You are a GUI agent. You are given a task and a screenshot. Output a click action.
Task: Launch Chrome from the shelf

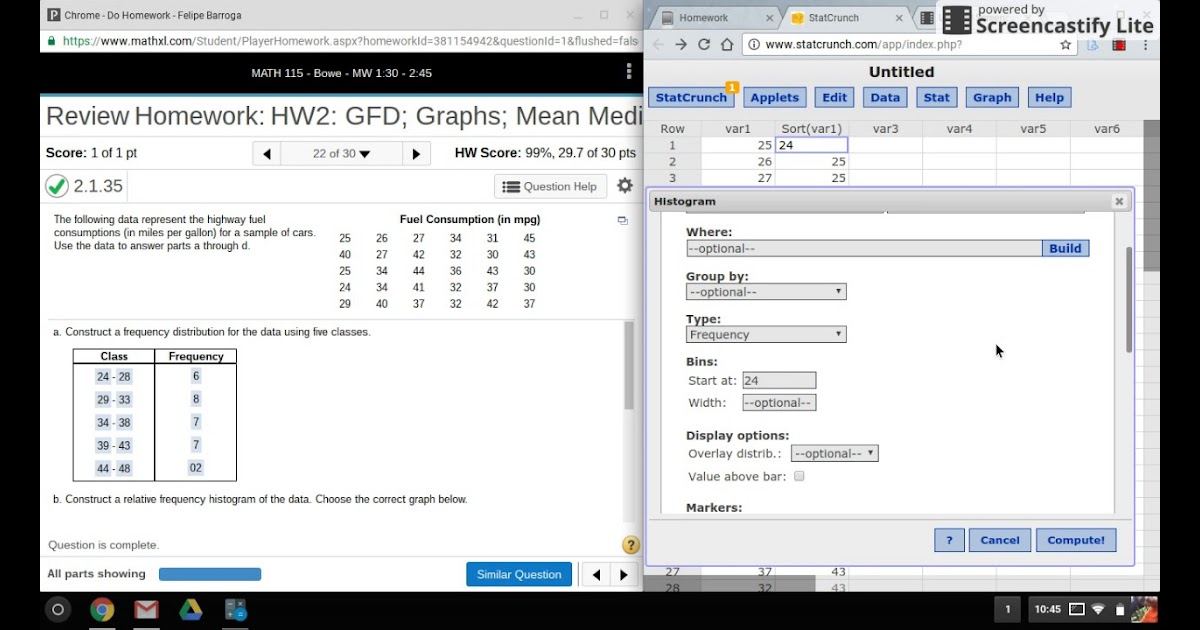pyautogui.click(x=102, y=609)
